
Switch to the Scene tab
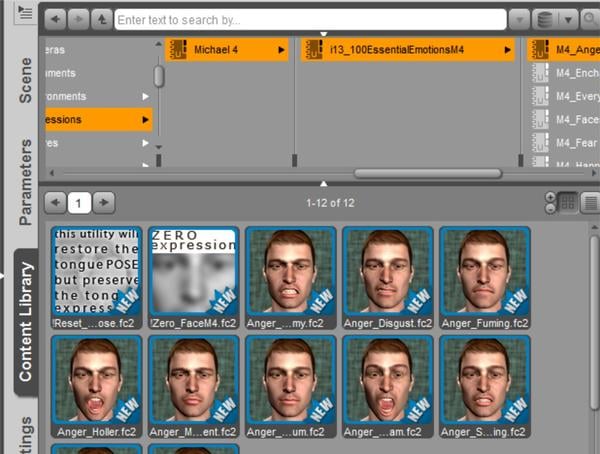pos(26,80)
